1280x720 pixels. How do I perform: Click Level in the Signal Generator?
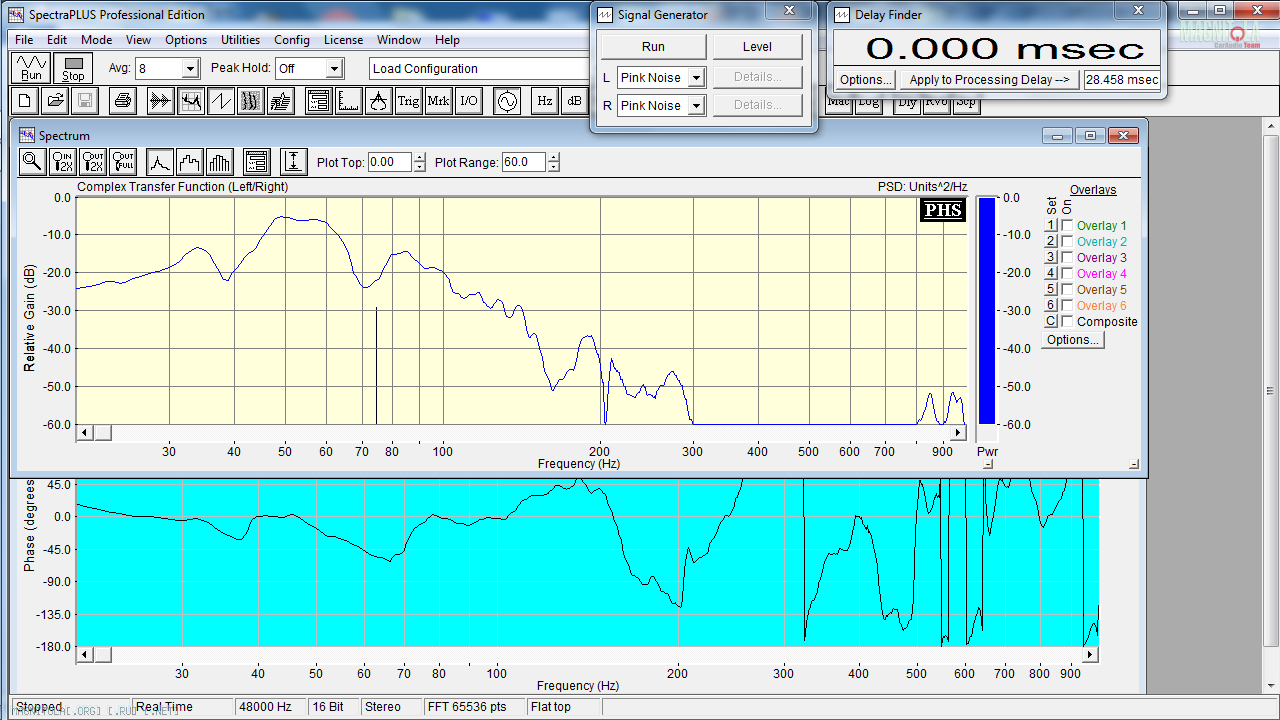[757, 47]
